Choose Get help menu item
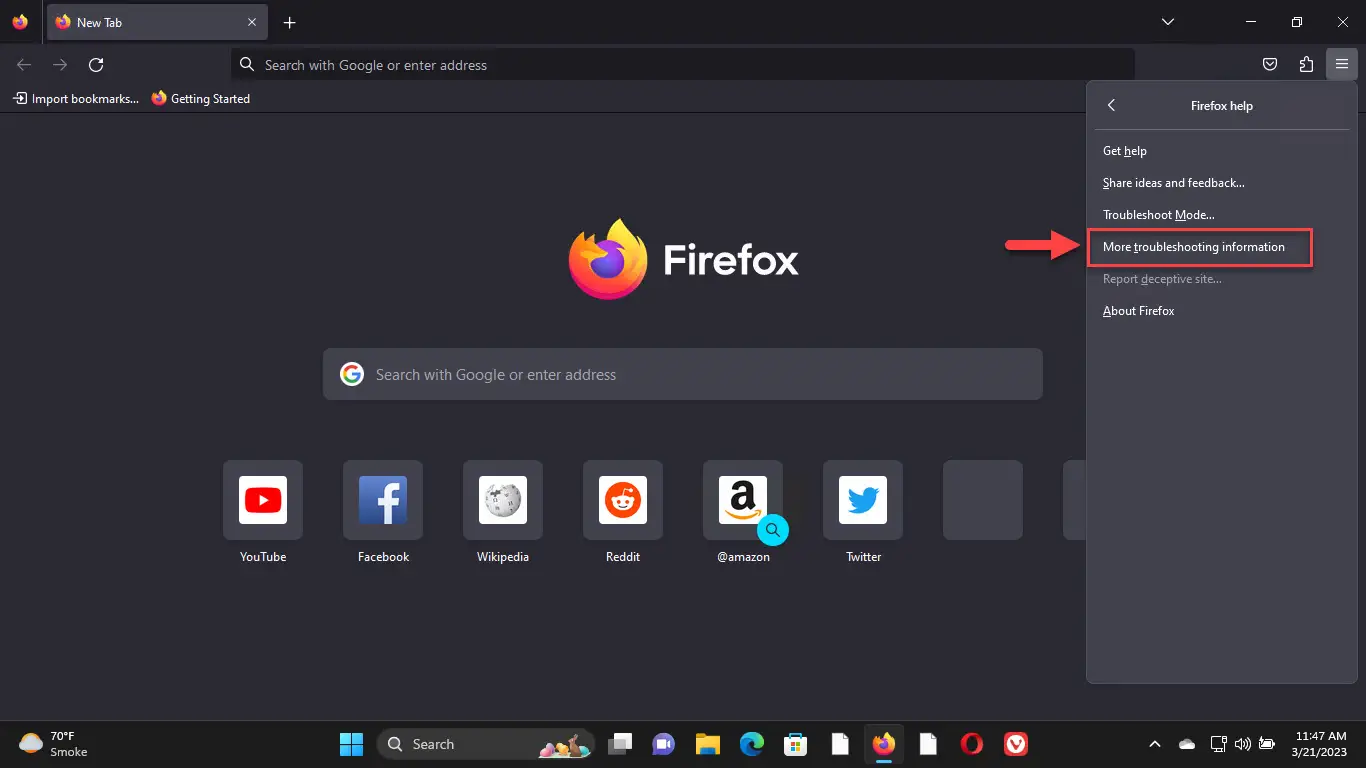The width and height of the screenshot is (1366, 768). click(1222, 151)
